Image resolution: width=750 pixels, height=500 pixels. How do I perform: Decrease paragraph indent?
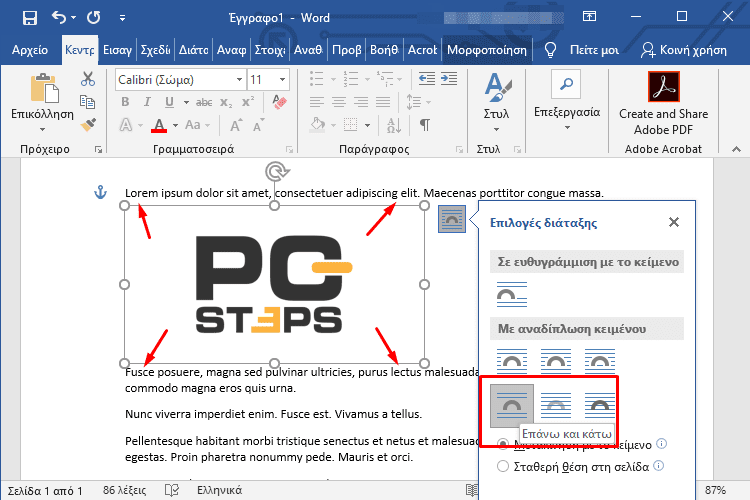[x=427, y=78]
